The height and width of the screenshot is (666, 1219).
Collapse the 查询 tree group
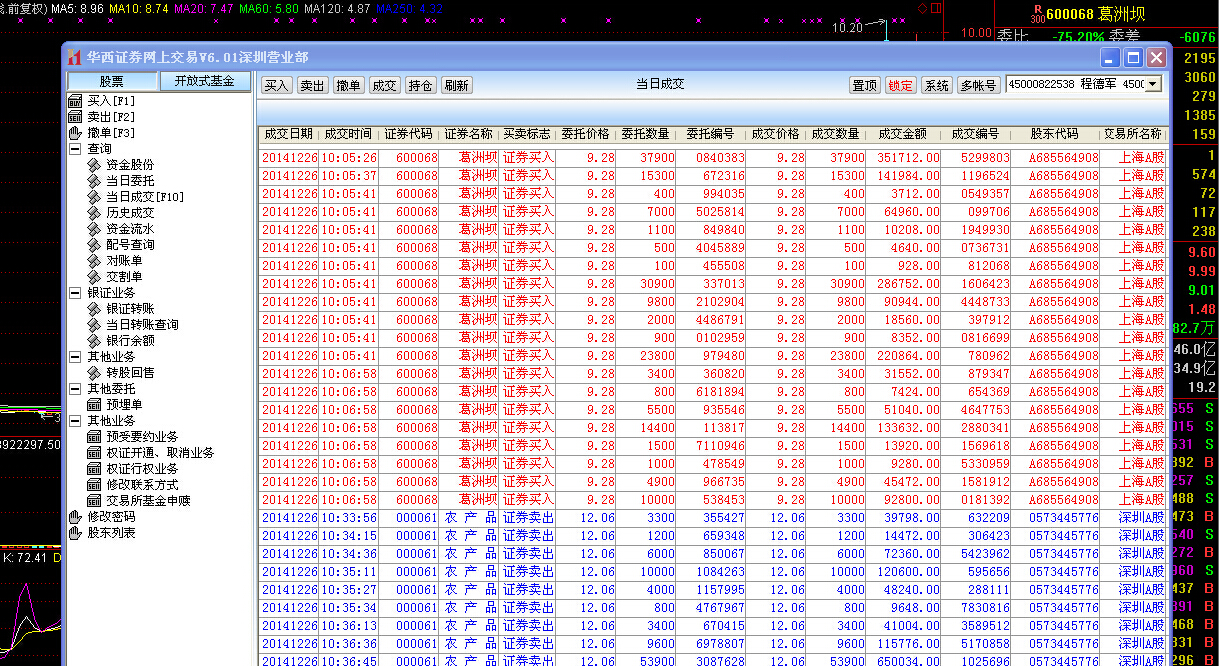pyautogui.click(x=75, y=149)
